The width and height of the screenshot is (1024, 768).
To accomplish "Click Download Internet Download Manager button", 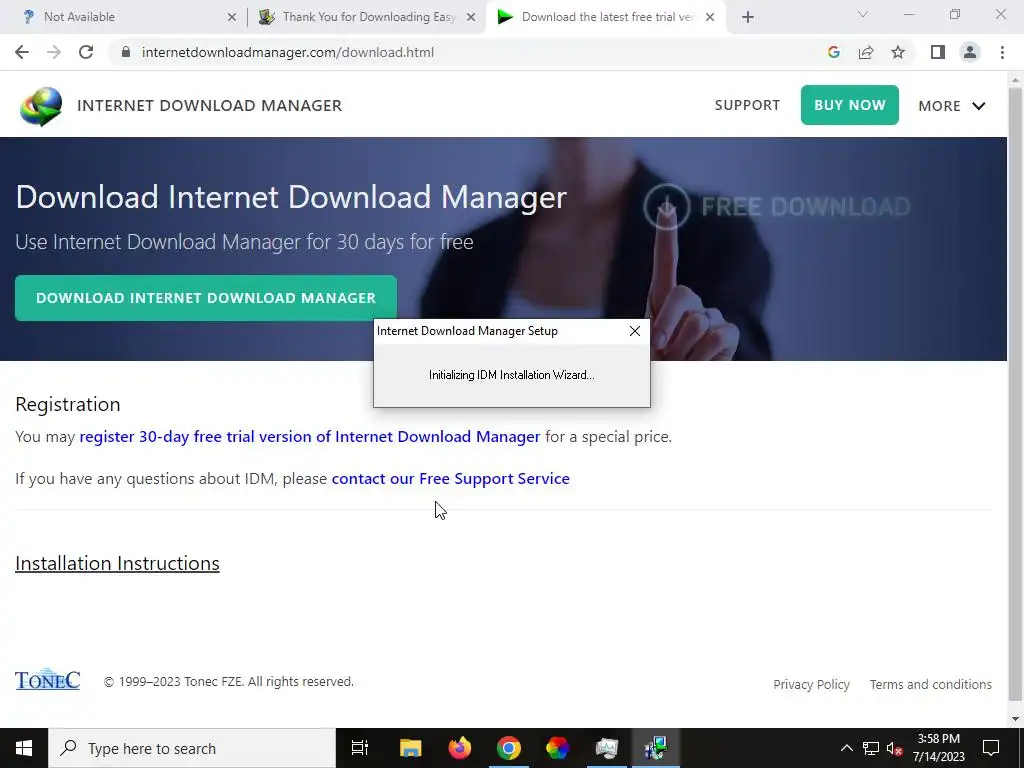I will point(206,298).
